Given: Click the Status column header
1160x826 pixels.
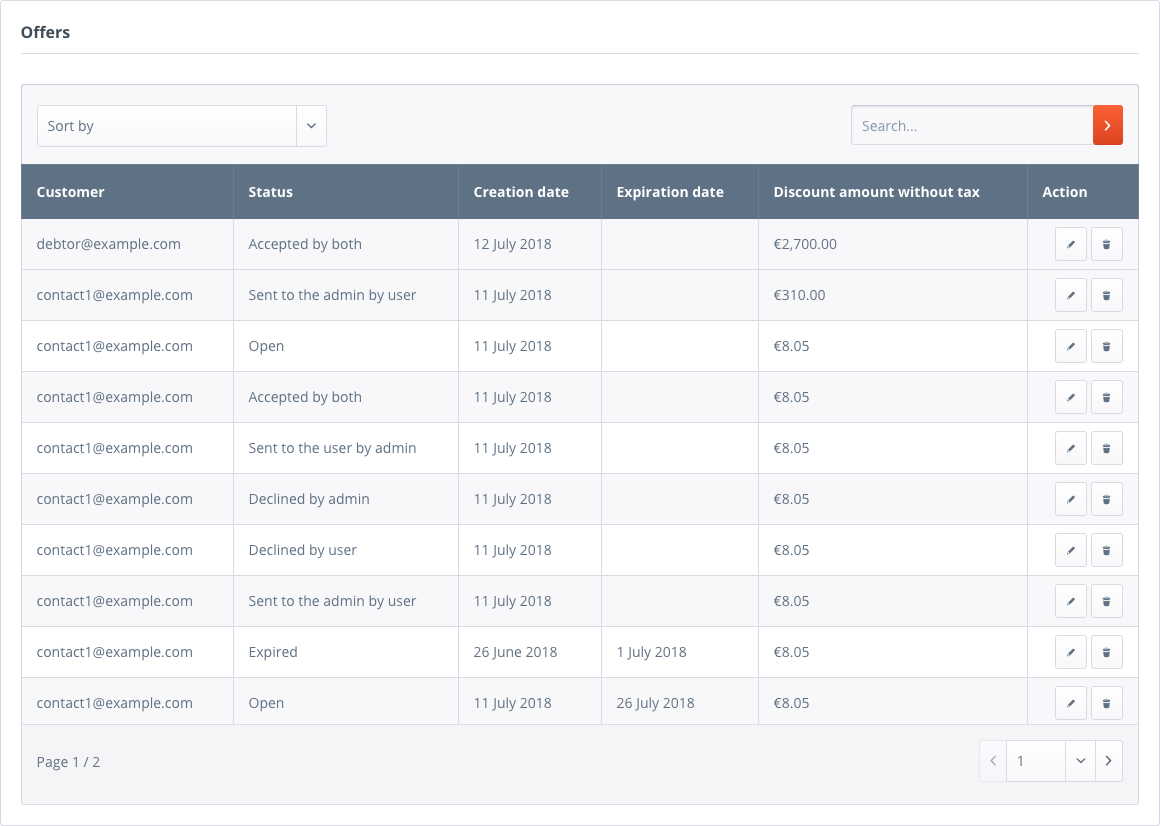Looking at the screenshot, I should click(270, 192).
